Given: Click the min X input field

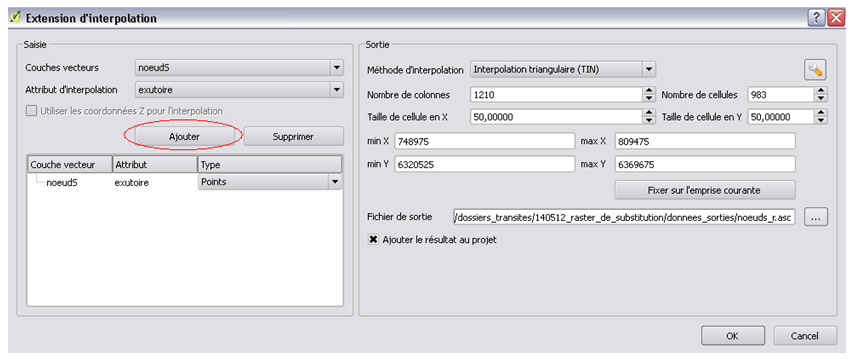Looking at the screenshot, I should pyautogui.click(x=485, y=141).
